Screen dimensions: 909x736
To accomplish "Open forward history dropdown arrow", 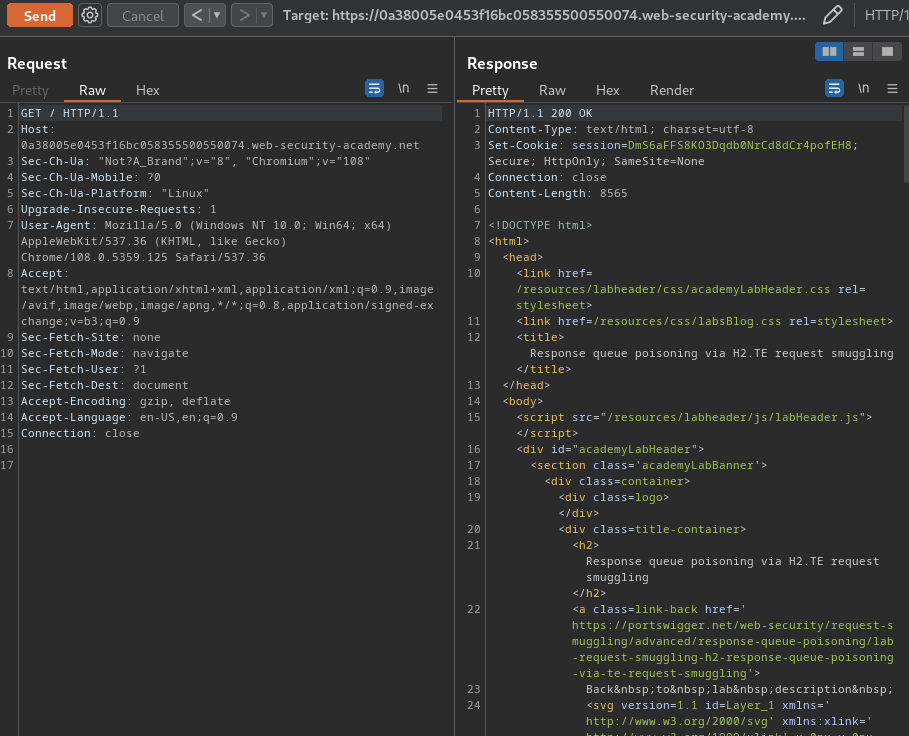I will 264,16.
